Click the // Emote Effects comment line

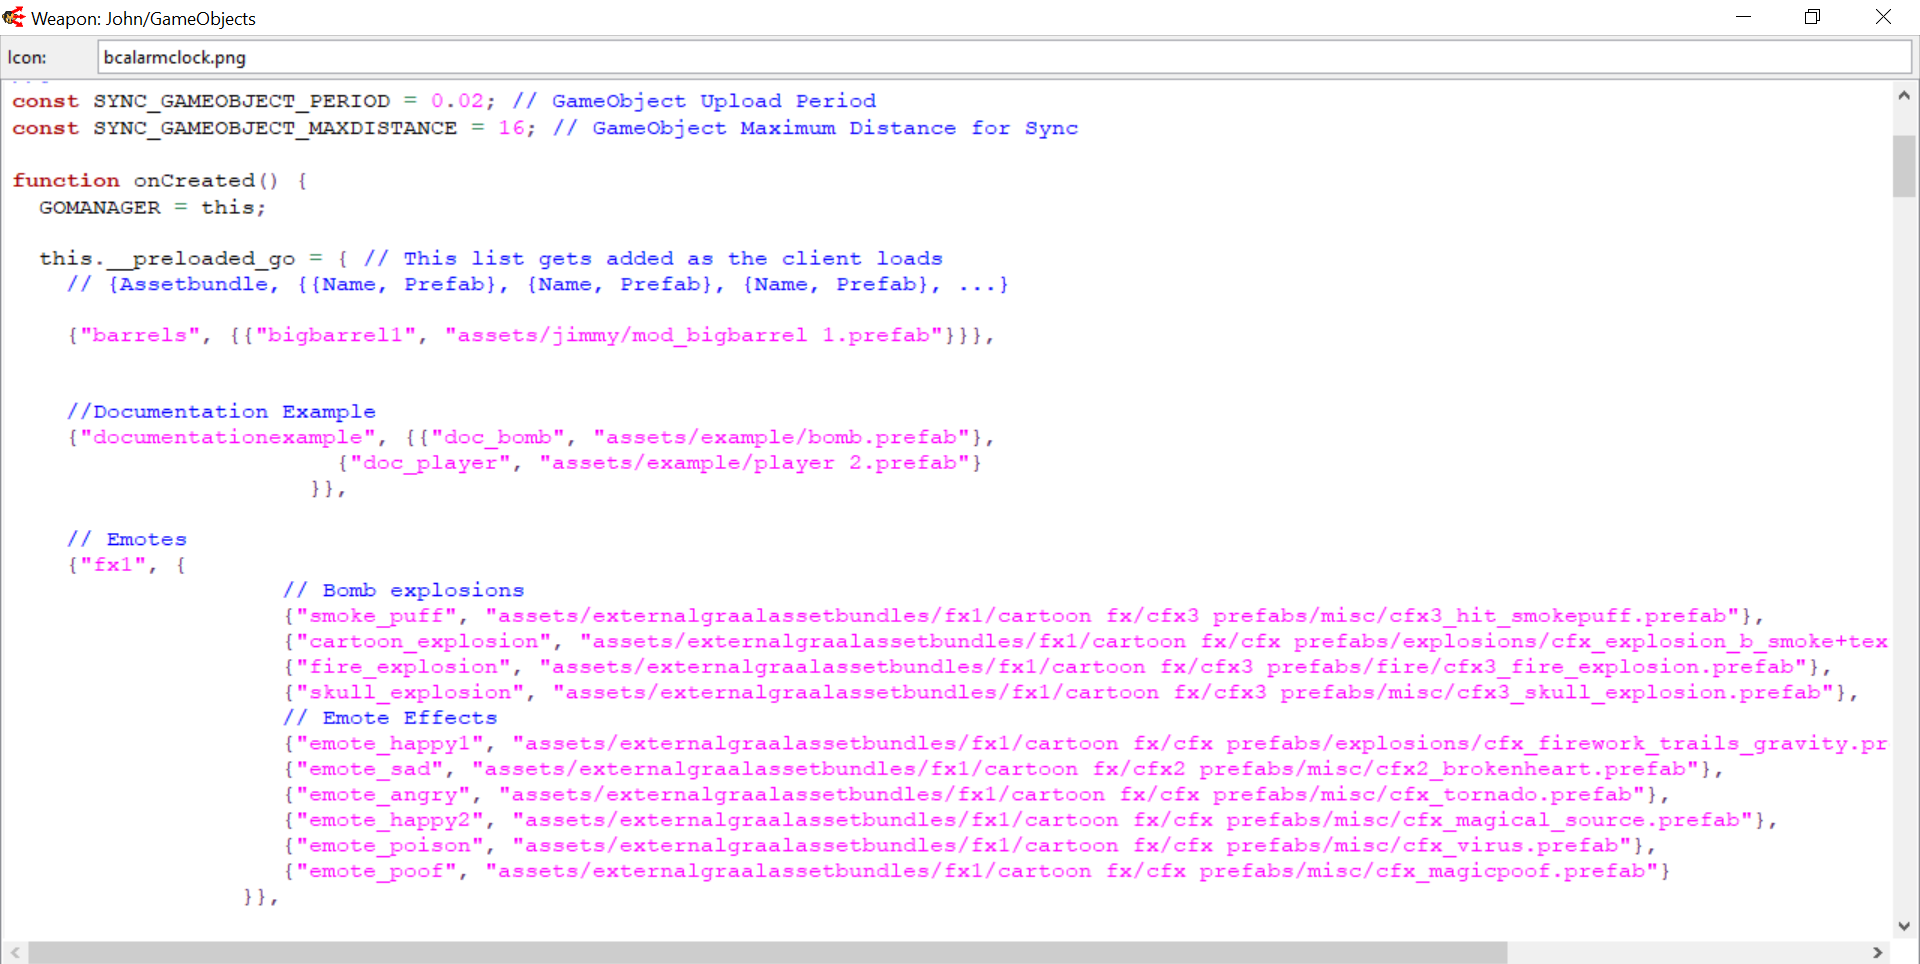click(390, 718)
